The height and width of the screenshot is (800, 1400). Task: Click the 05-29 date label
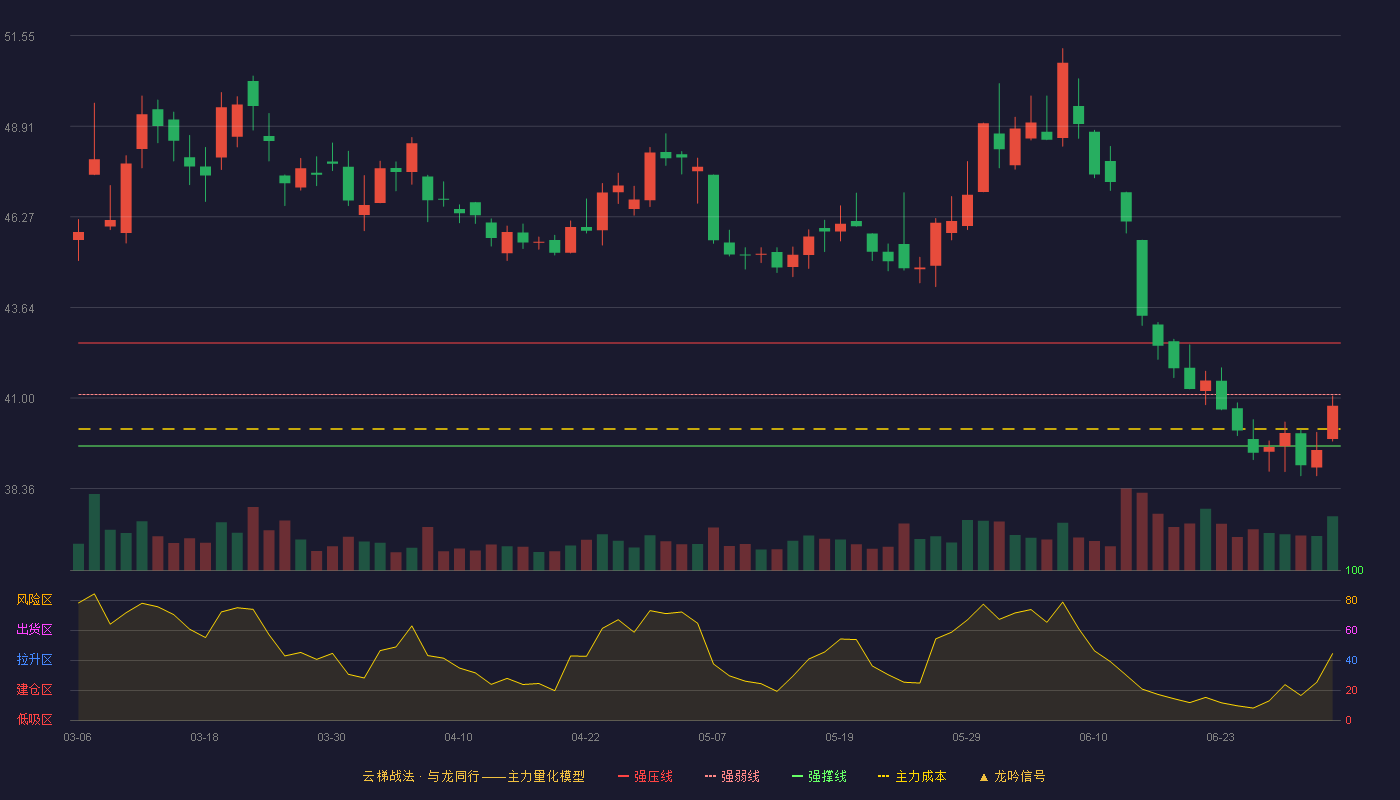click(966, 737)
